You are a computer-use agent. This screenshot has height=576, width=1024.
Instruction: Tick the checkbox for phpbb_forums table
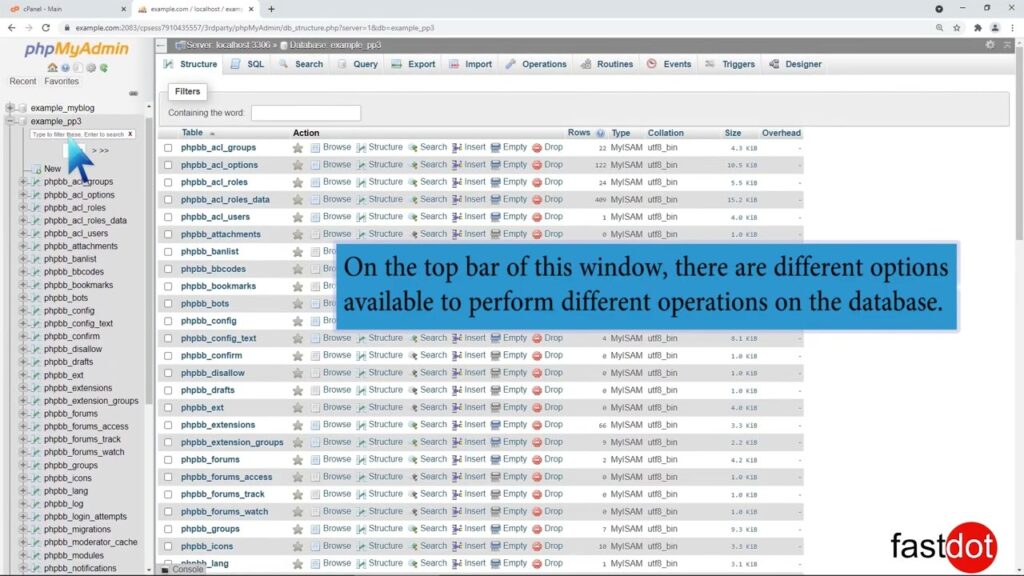168,460
